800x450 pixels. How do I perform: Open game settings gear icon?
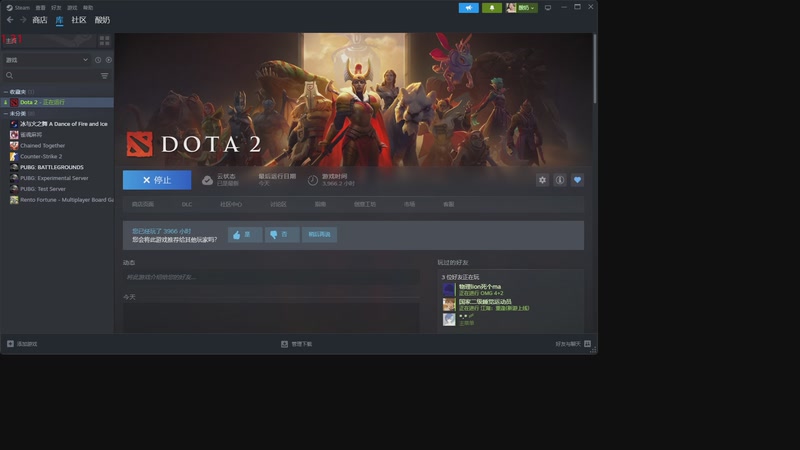[x=542, y=180]
